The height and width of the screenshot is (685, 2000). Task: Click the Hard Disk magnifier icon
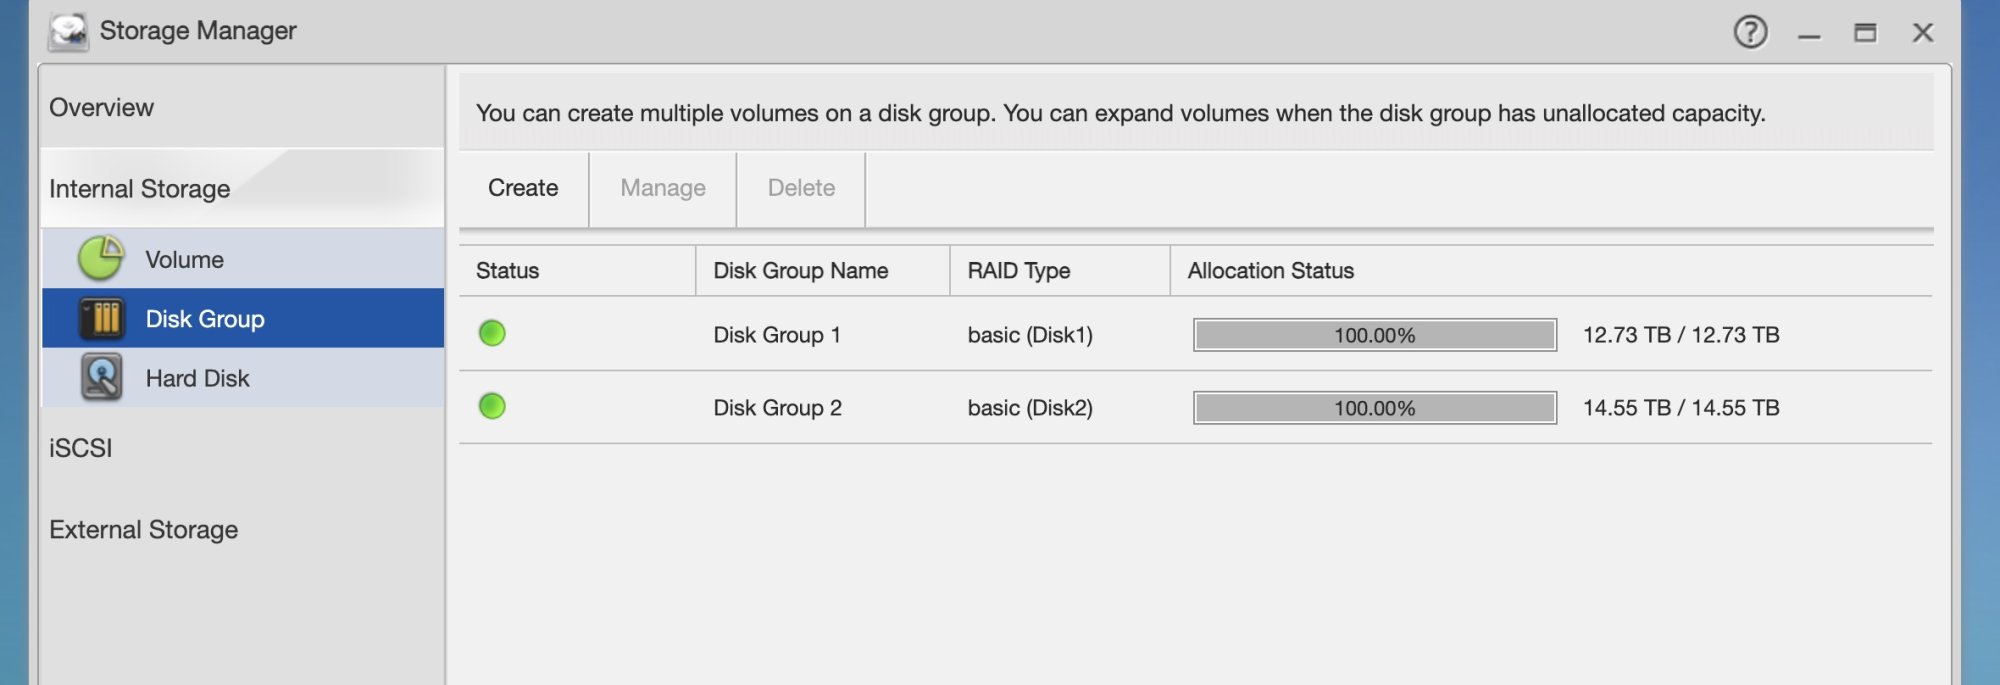pyautogui.click(x=101, y=378)
